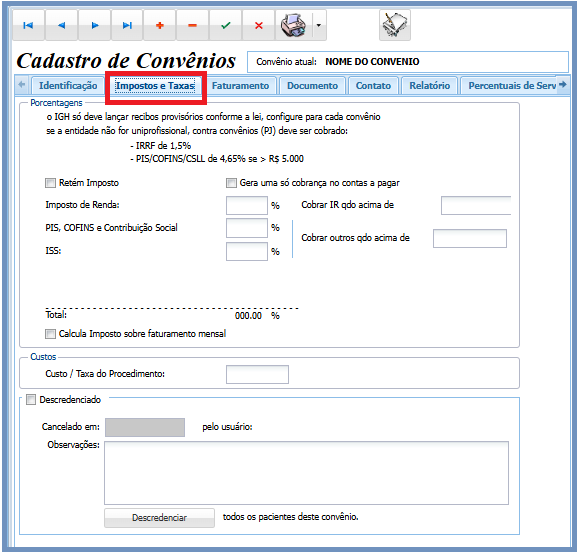The height and width of the screenshot is (552, 577).
Task: Click the printer icon
Action: (293, 25)
